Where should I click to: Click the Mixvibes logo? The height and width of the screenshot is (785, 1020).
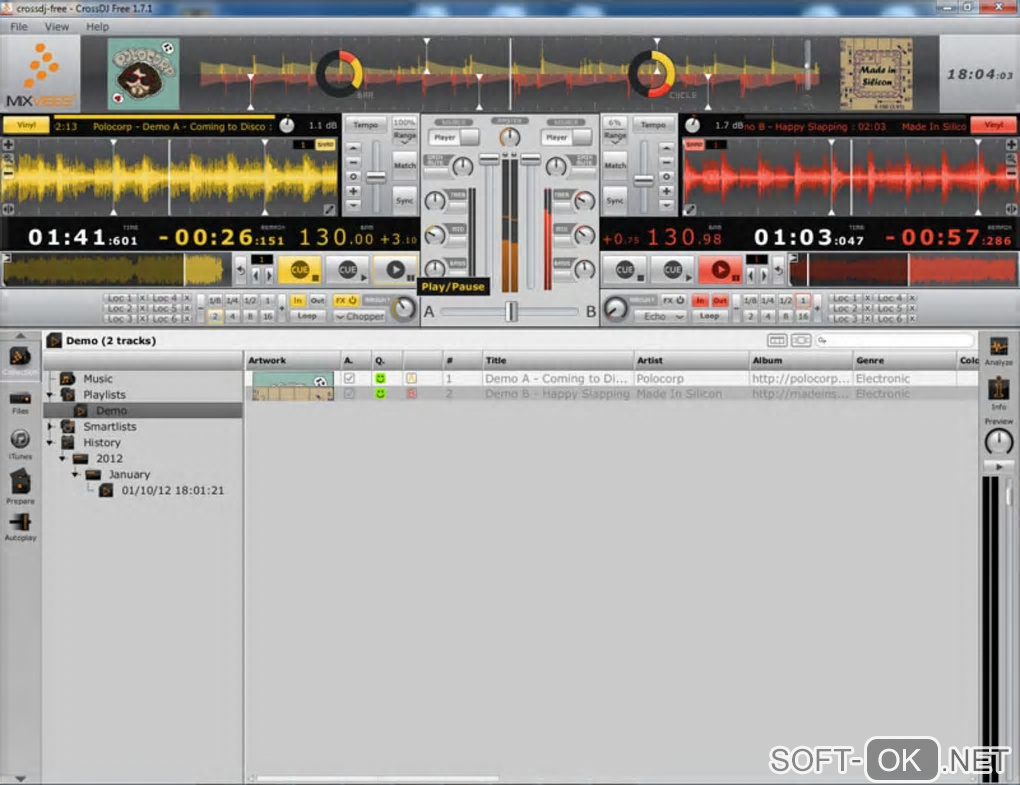40,73
